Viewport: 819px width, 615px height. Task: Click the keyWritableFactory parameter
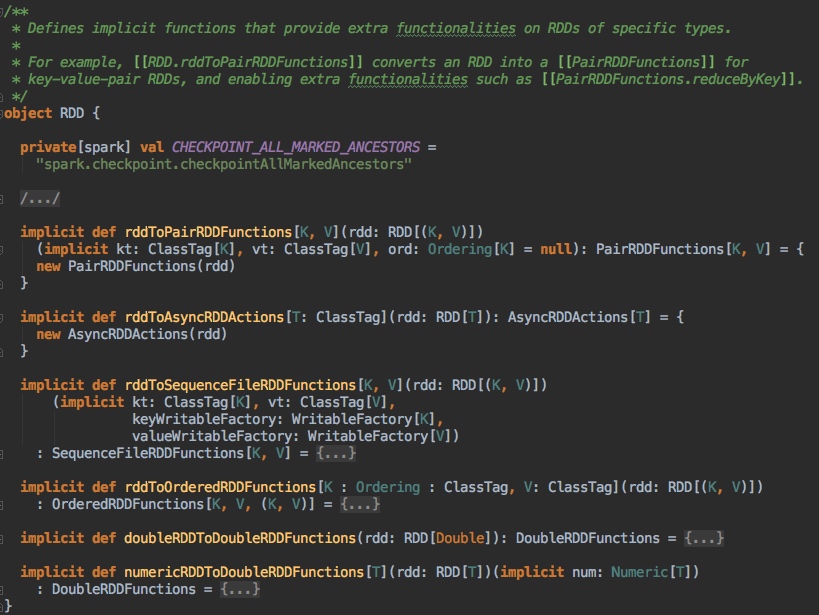(x=203, y=419)
